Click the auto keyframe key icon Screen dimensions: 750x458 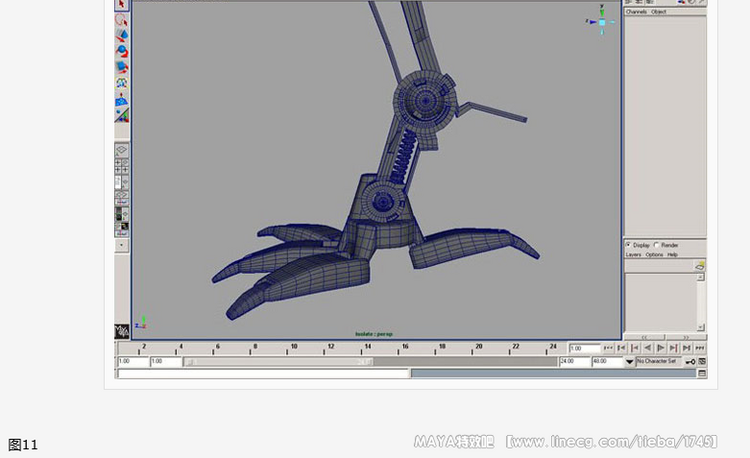(x=690, y=361)
